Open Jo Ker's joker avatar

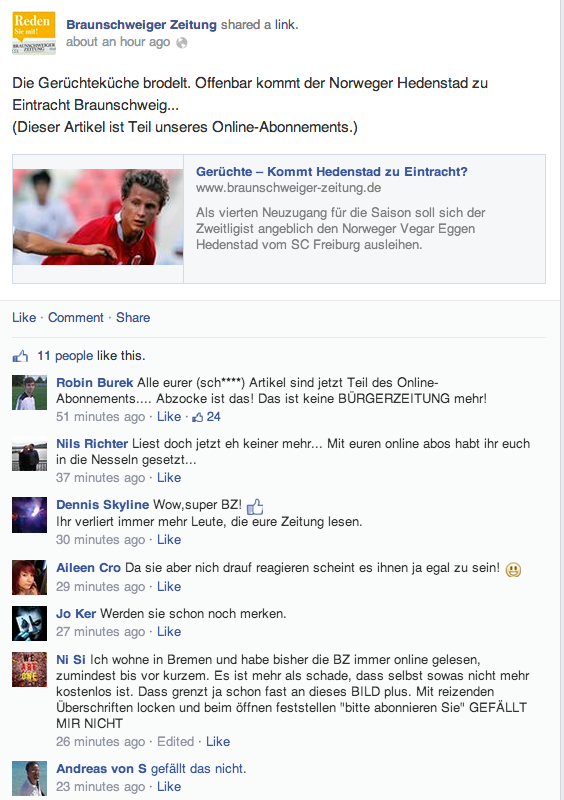pyautogui.click(x=29, y=623)
